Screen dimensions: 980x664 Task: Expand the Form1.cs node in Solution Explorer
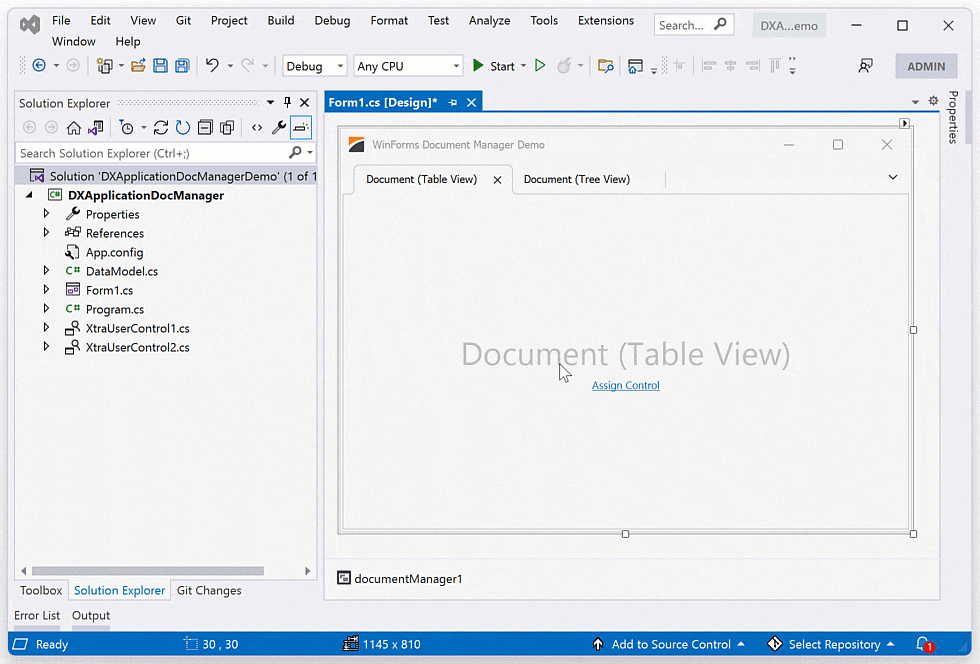coord(46,290)
